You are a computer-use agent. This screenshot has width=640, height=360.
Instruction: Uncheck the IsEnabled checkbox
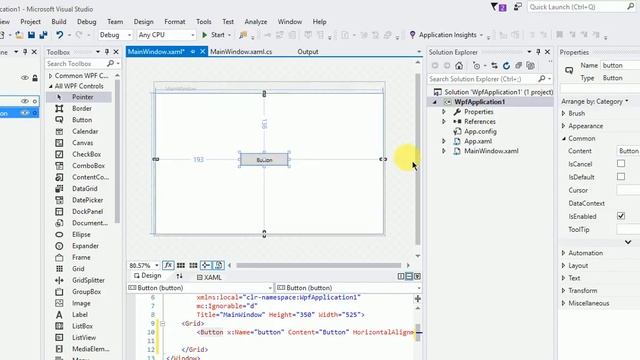621,216
